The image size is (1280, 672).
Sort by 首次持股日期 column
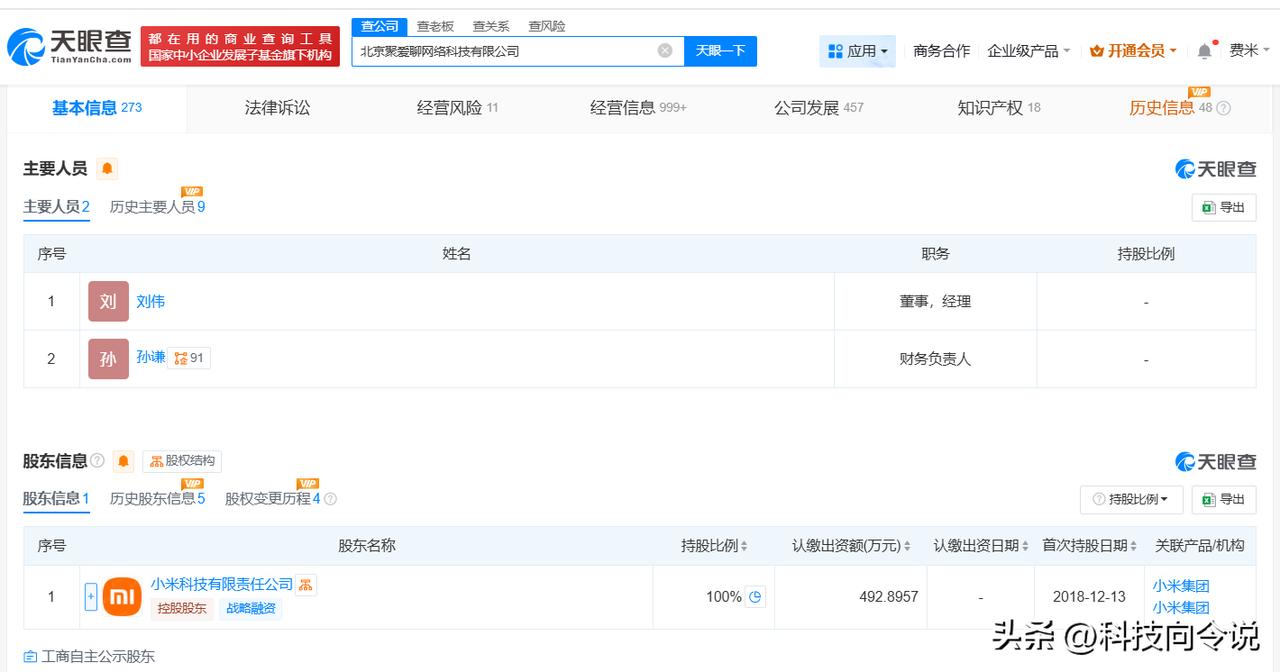pyautogui.click(x=1134, y=546)
